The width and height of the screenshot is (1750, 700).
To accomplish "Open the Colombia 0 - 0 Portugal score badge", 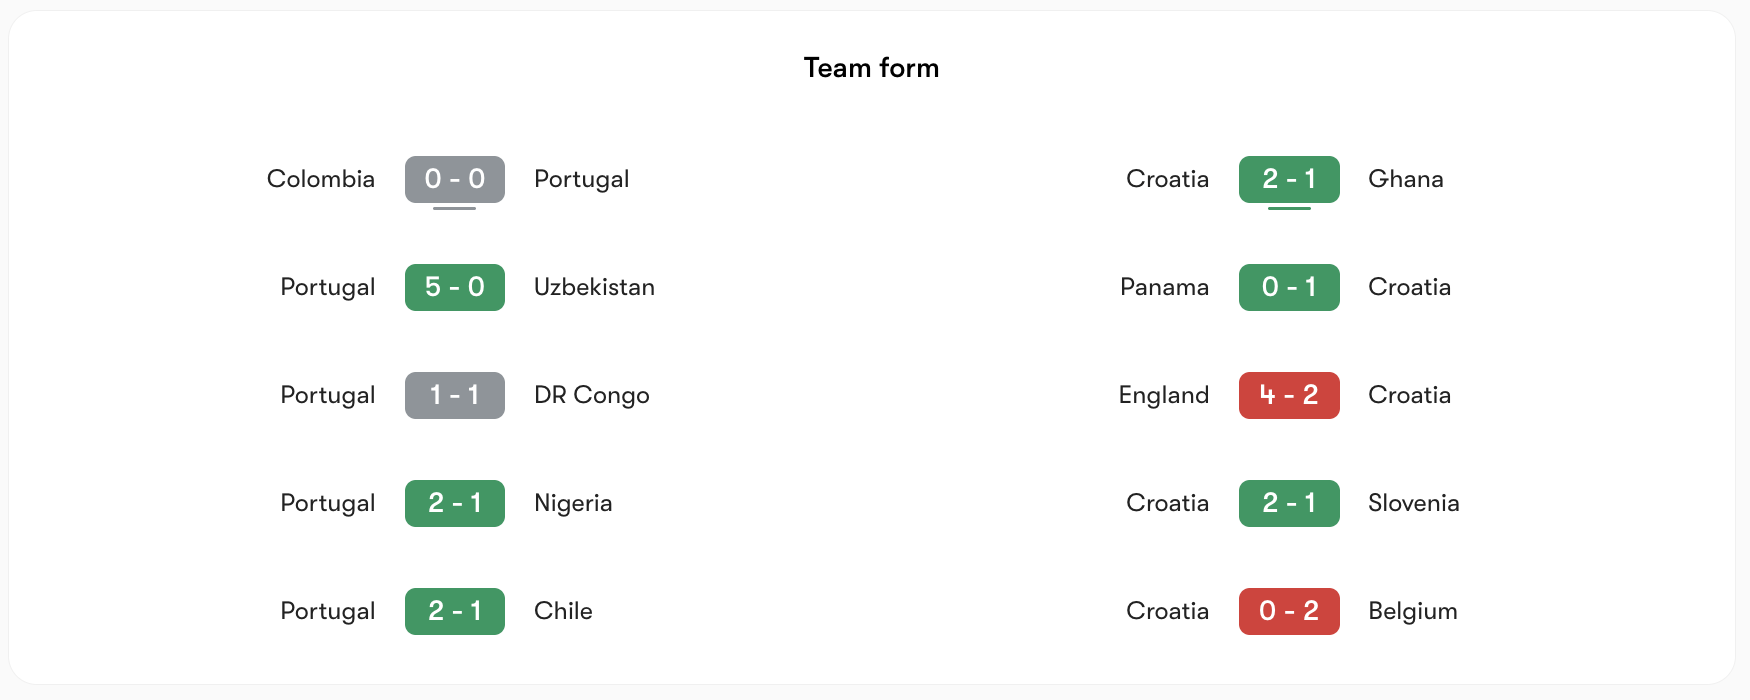I will click(455, 179).
